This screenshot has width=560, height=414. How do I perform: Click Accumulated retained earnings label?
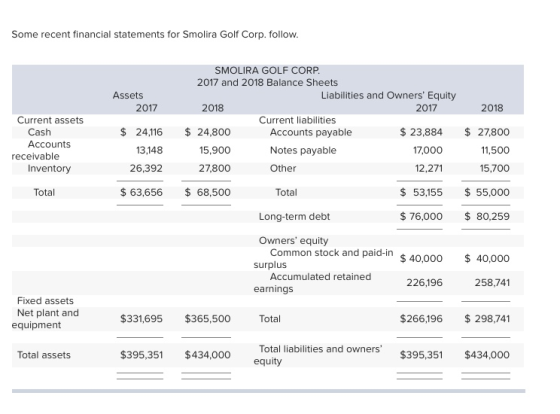tap(312, 283)
